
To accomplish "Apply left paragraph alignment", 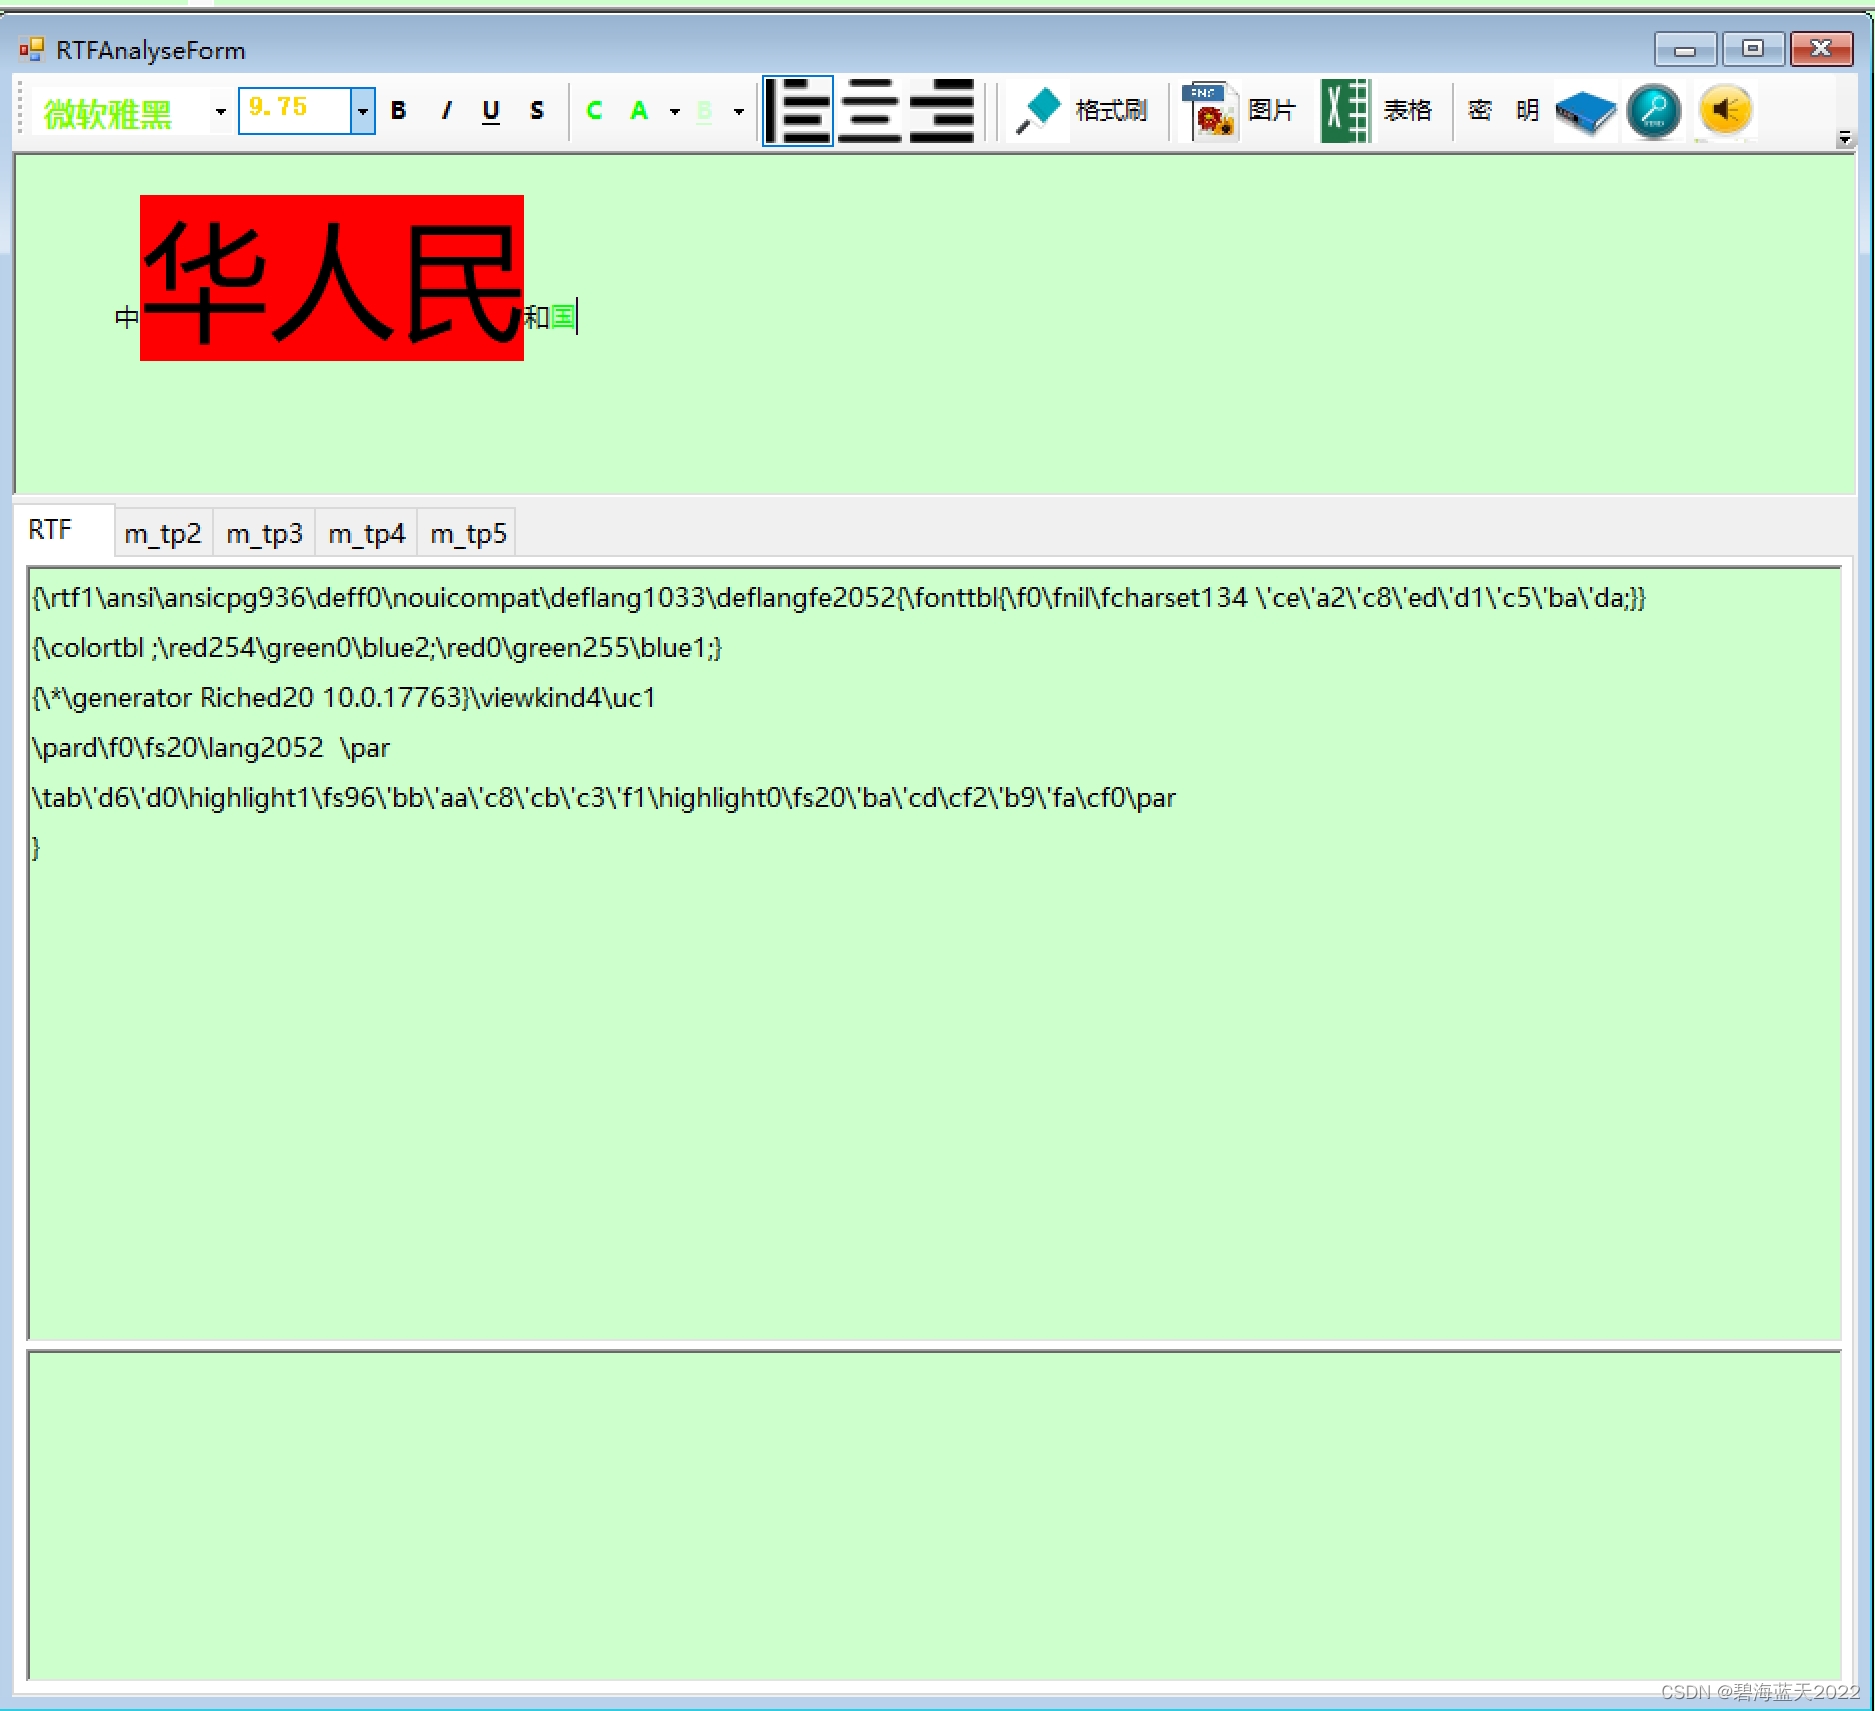I will [797, 110].
